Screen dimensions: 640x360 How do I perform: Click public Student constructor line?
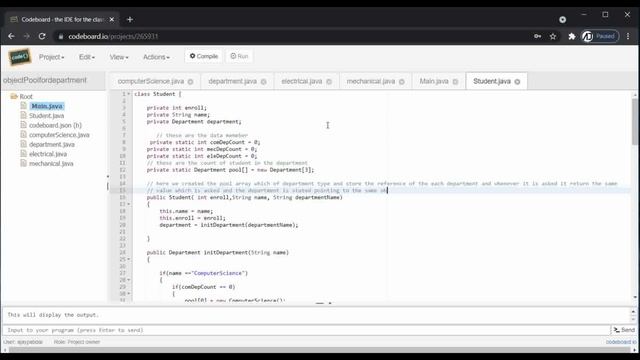tap(244, 197)
